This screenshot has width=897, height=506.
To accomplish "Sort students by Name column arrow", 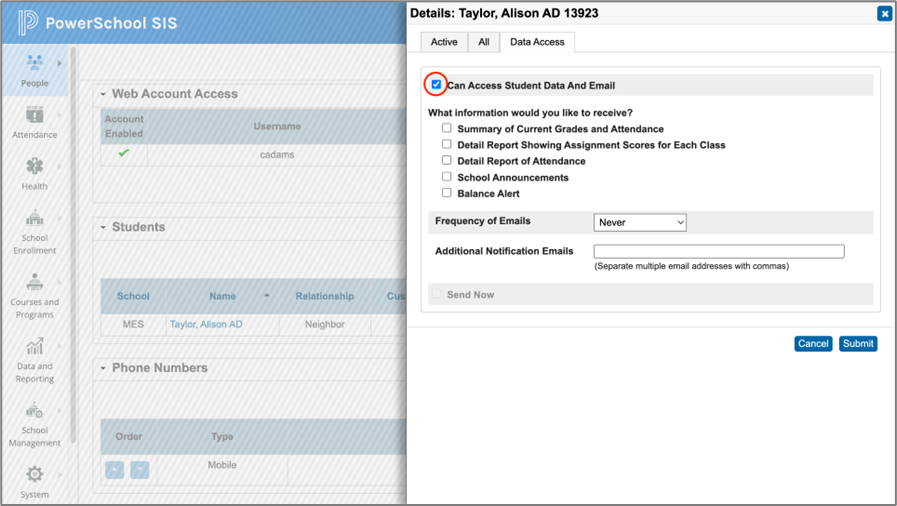I will (267, 296).
